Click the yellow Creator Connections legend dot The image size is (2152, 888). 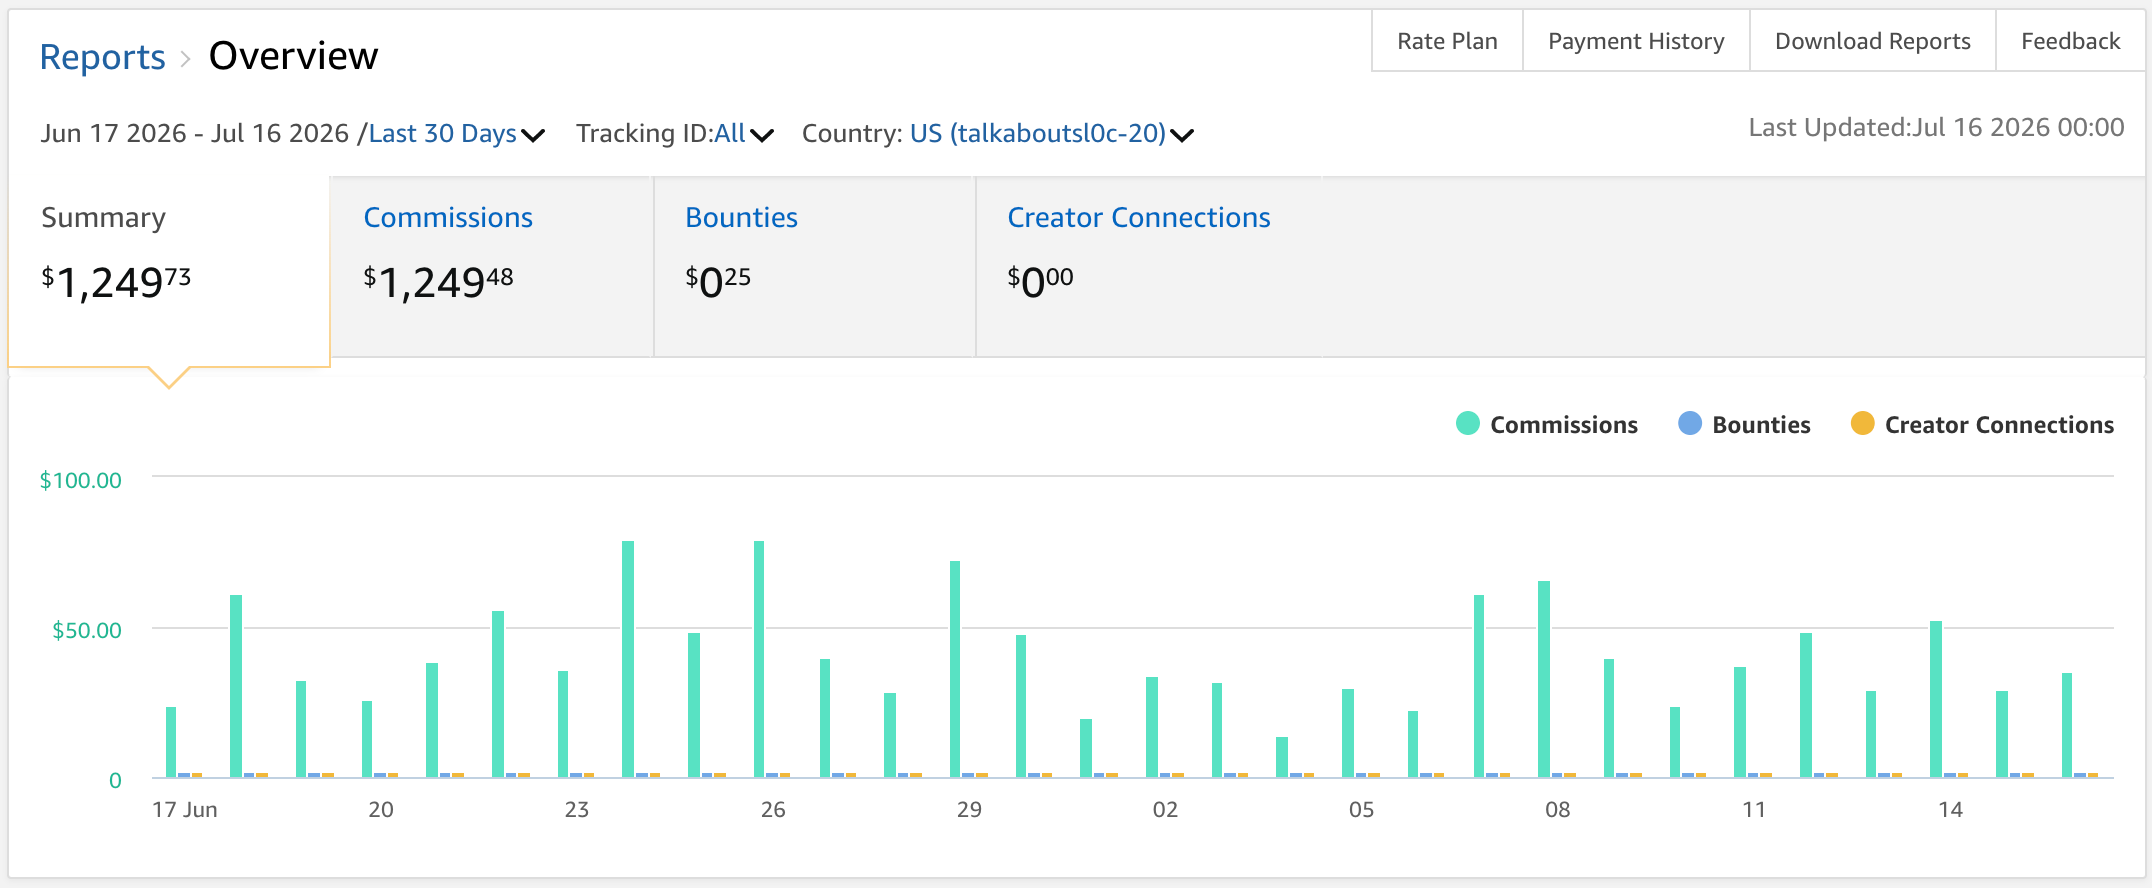(1862, 423)
